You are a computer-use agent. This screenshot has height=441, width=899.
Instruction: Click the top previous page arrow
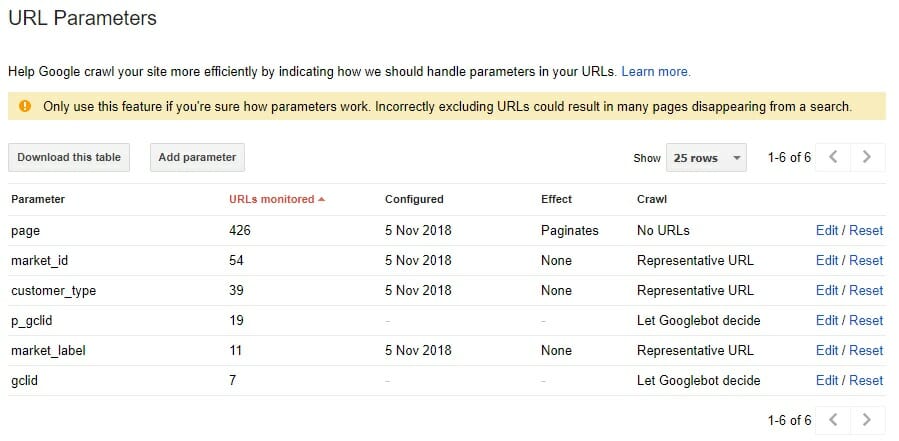click(x=834, y=157)
